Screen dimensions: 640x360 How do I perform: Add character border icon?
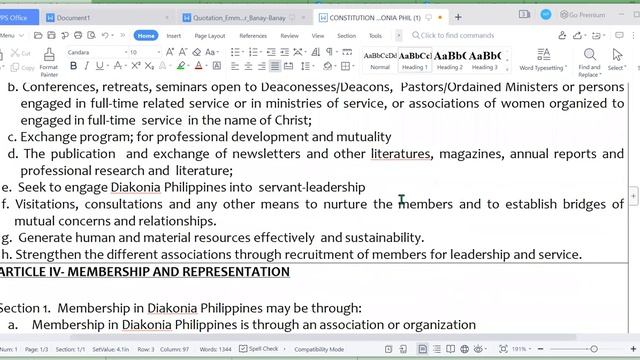pyautogui.click(x=217, y=66)
